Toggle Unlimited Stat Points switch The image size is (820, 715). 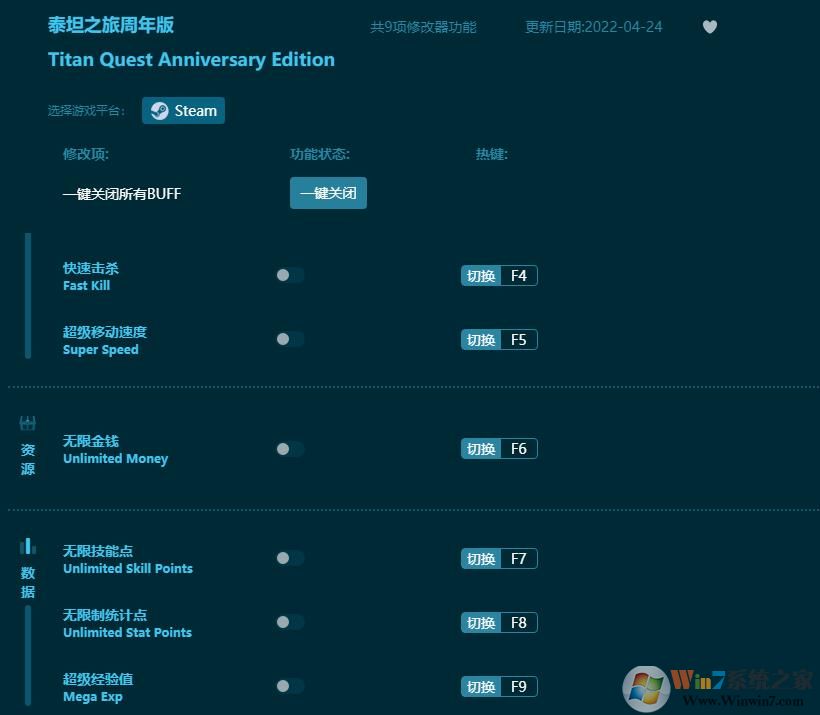click(290, 622)
